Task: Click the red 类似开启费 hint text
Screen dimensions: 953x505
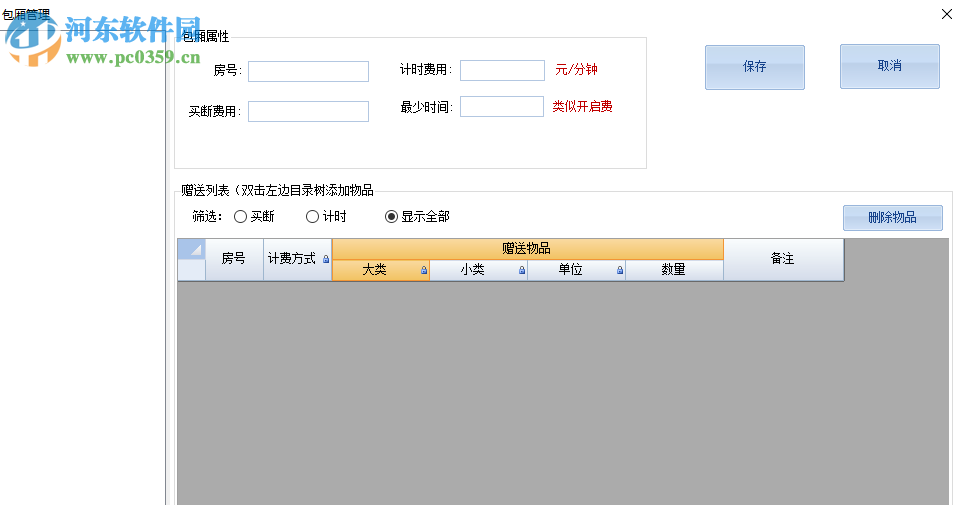Action: pyautogui.click(x=582, y=106)
